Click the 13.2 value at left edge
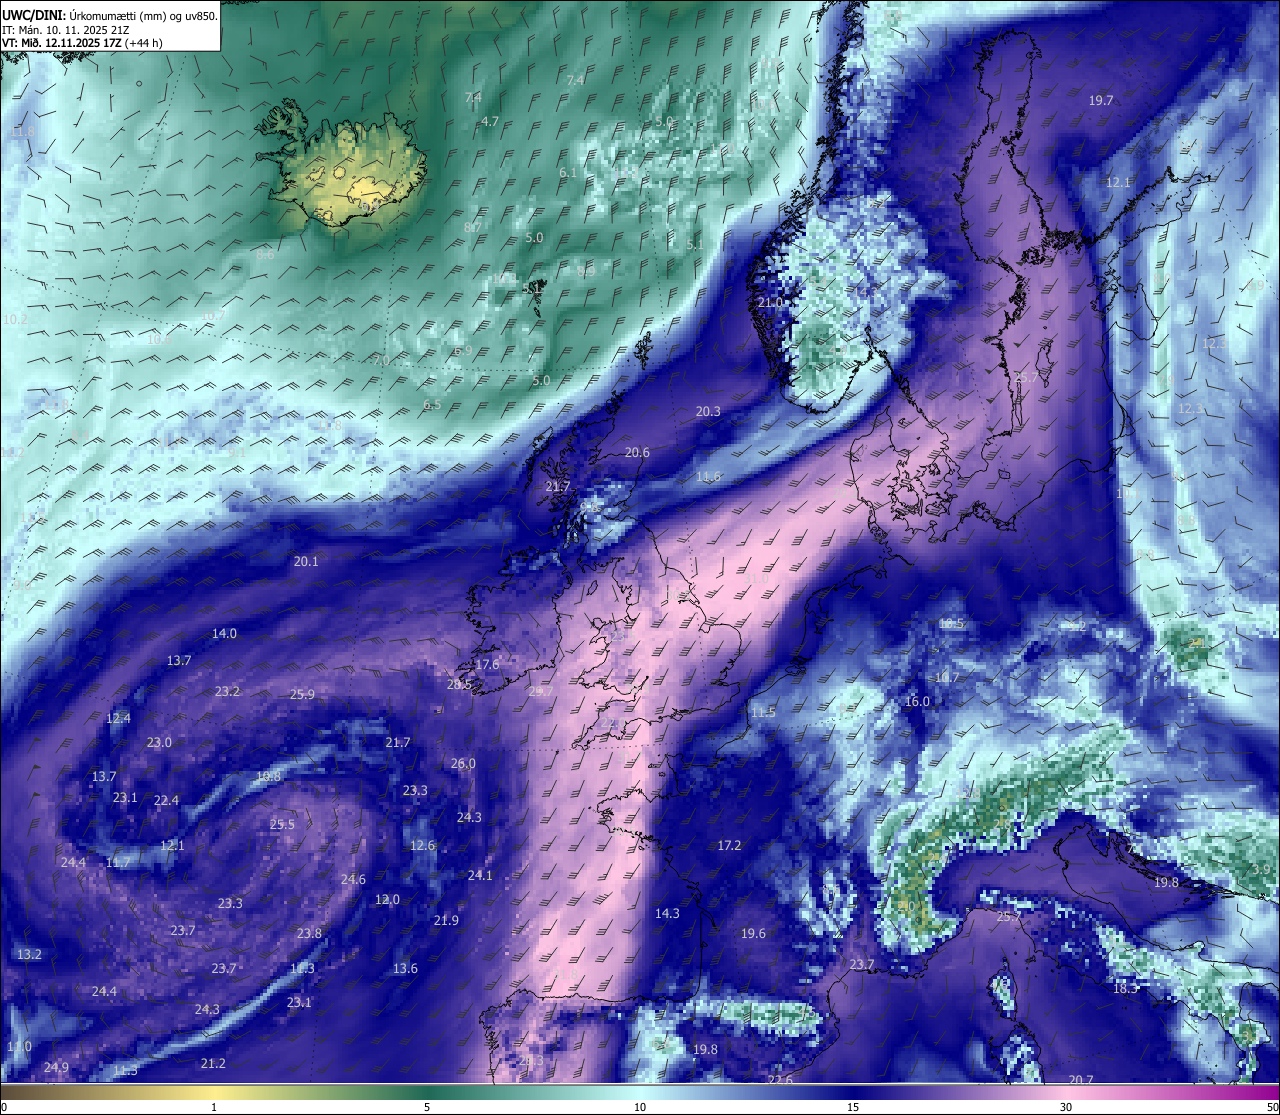This screenshot has height=1115, width=1280. 29,954
